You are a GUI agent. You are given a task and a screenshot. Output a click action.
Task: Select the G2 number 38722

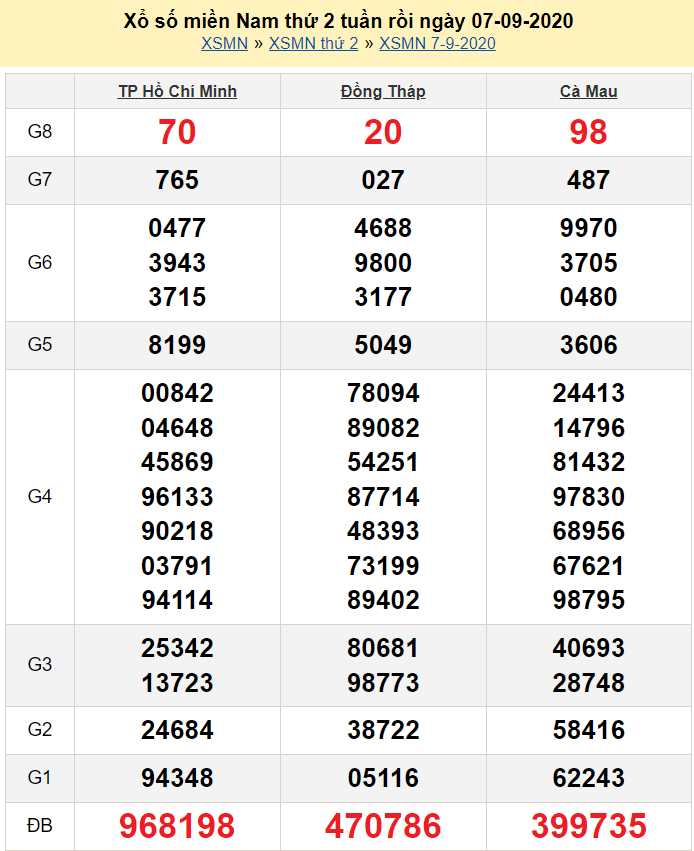pyautogui.click(x=383, y=730)
